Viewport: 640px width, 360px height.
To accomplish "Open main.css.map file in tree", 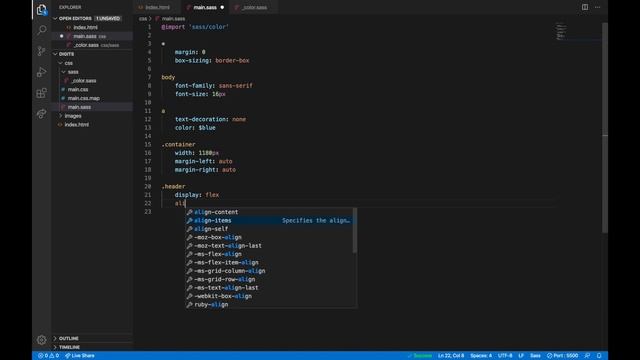I will coord(84,98).
